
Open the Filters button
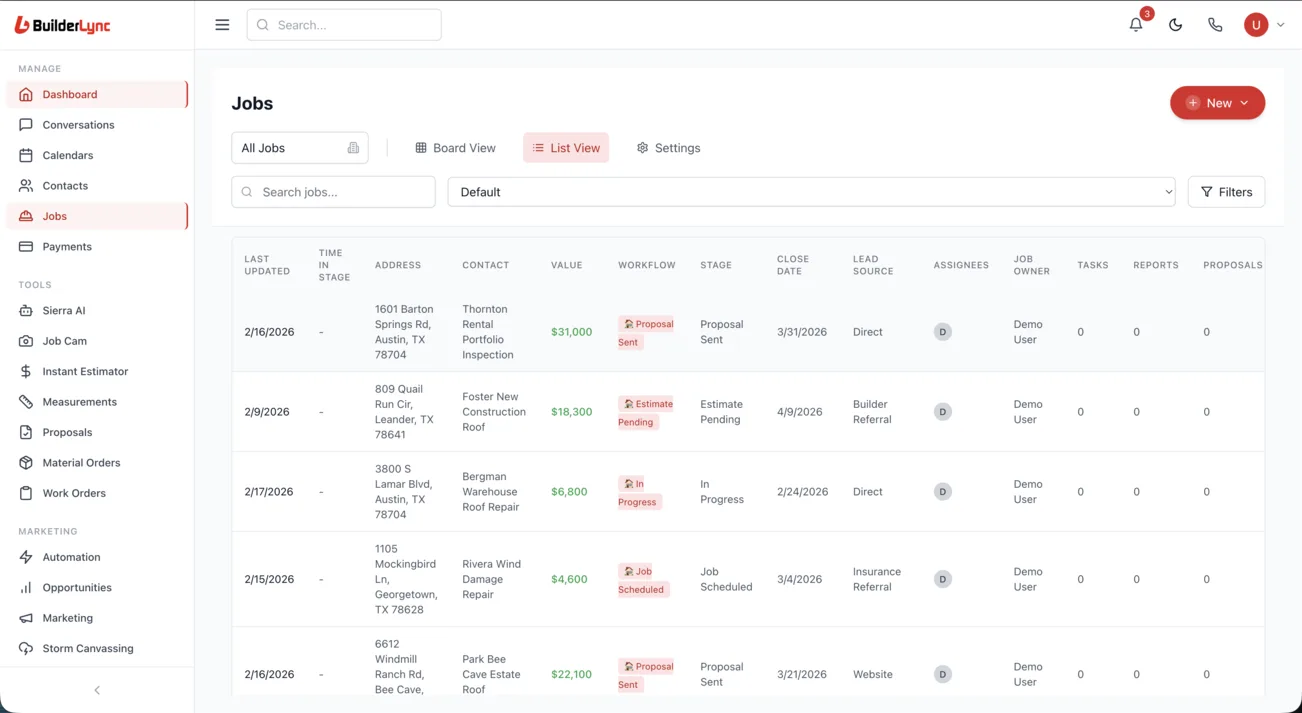click(1226, 192)
